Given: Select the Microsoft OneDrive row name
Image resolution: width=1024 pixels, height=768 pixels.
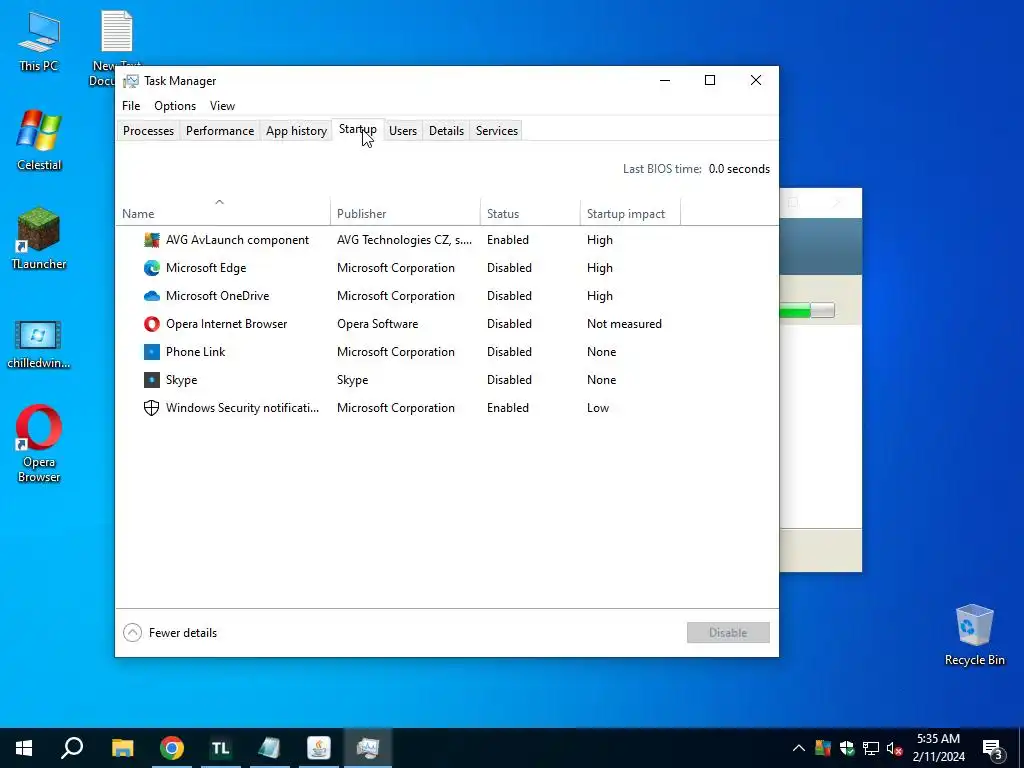Looking at the screenshot, I should pos(217,296).
